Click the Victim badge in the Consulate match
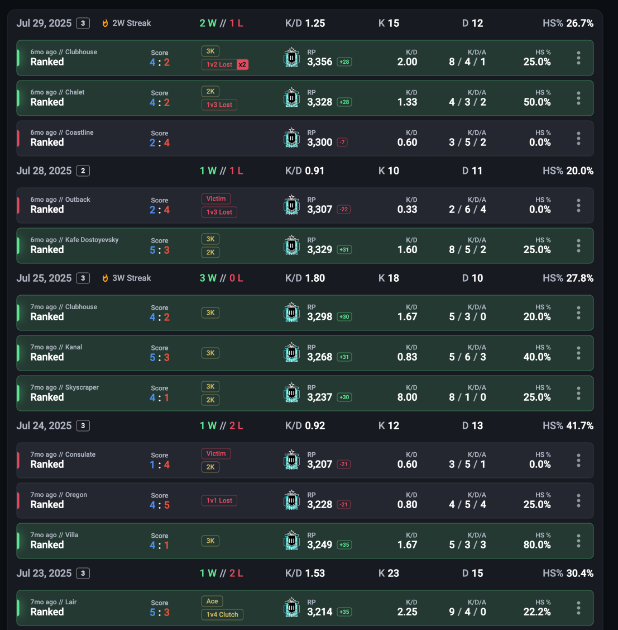This screenshot has width=618, height=630. click(x=216, y=453)
